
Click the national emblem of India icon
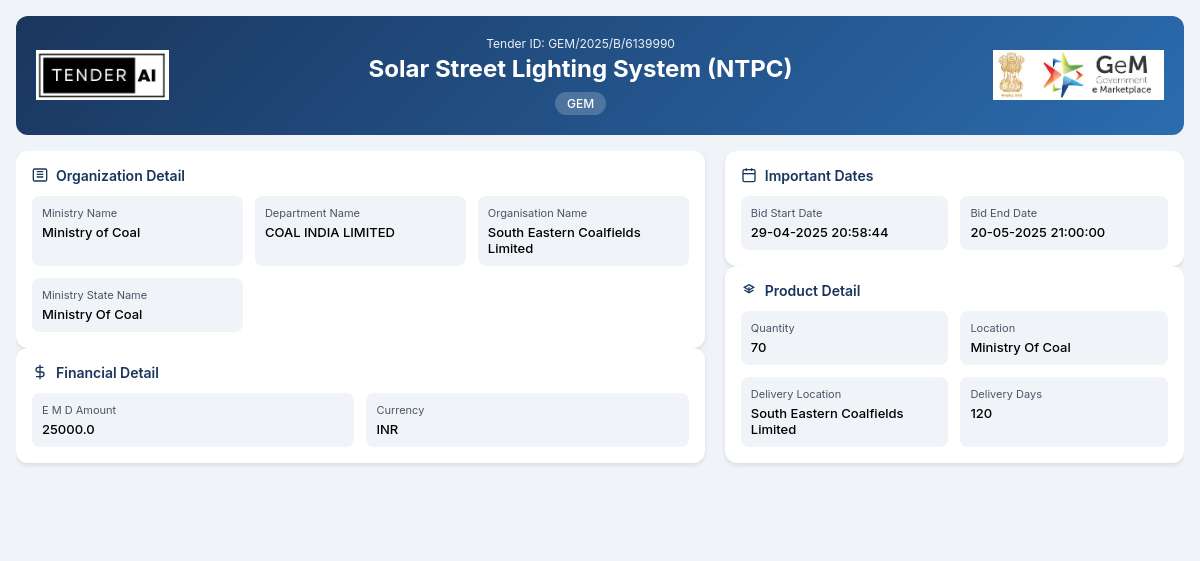1012,75
